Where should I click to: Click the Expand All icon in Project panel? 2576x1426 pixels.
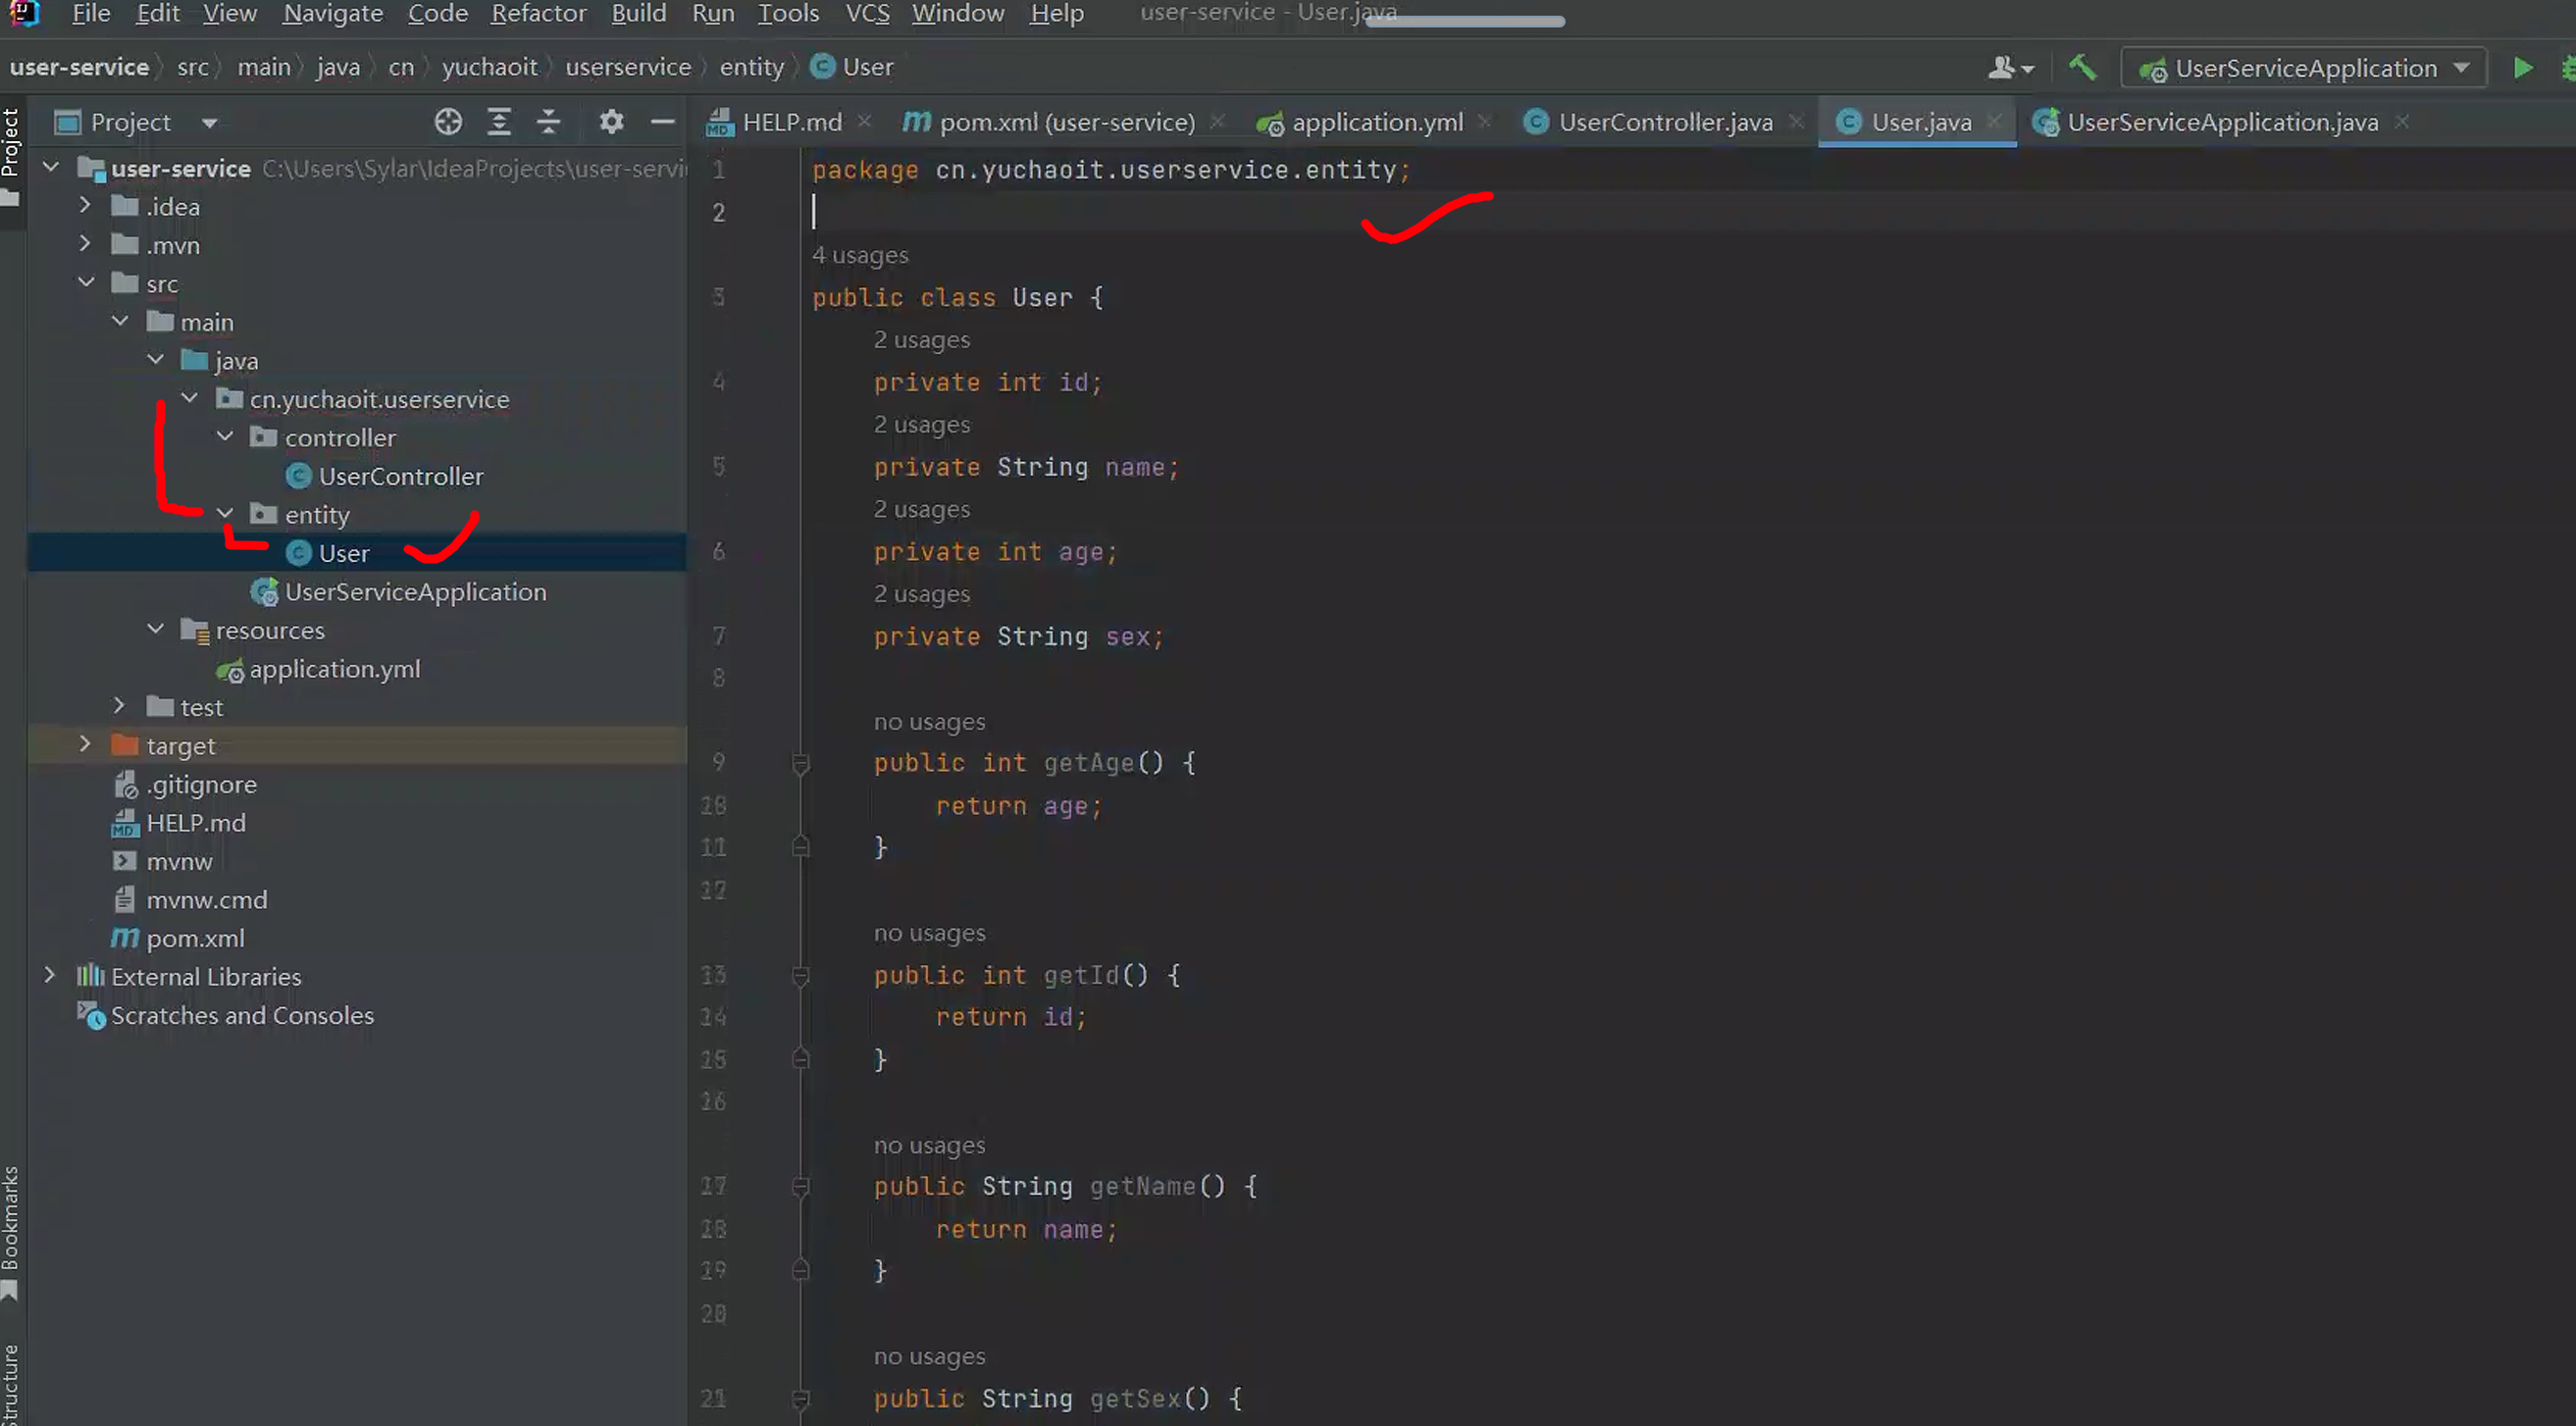[499, 122]
